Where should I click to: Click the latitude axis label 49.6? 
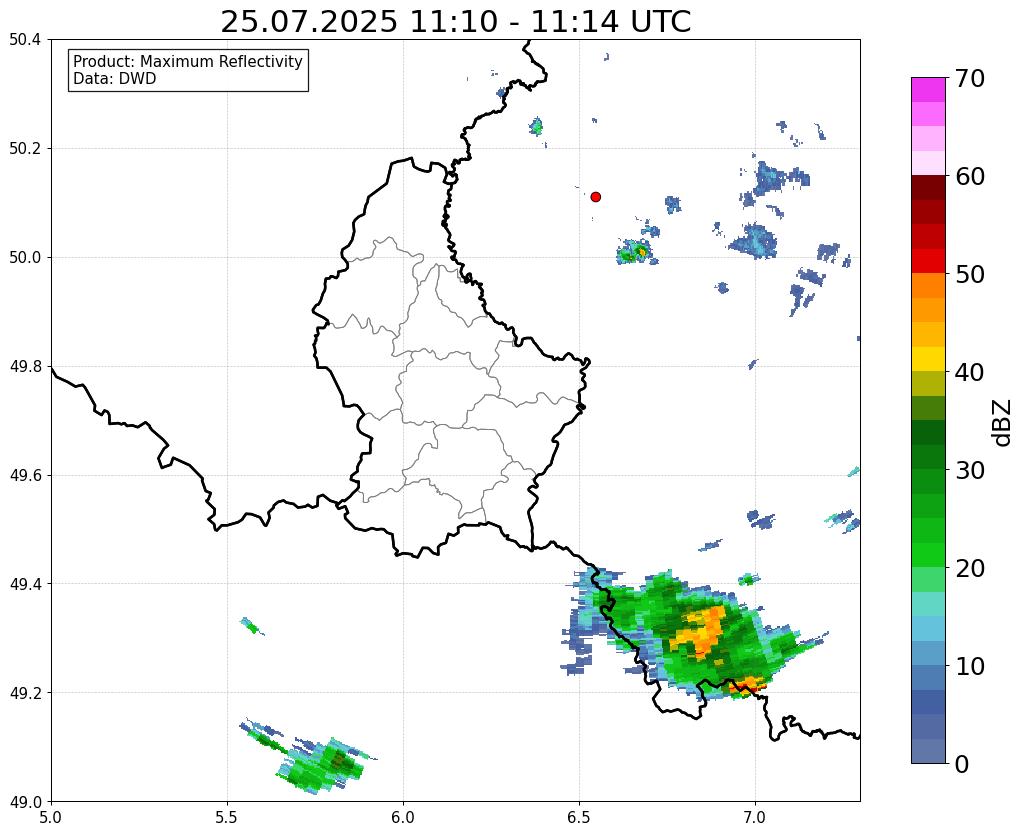[25, 476]
